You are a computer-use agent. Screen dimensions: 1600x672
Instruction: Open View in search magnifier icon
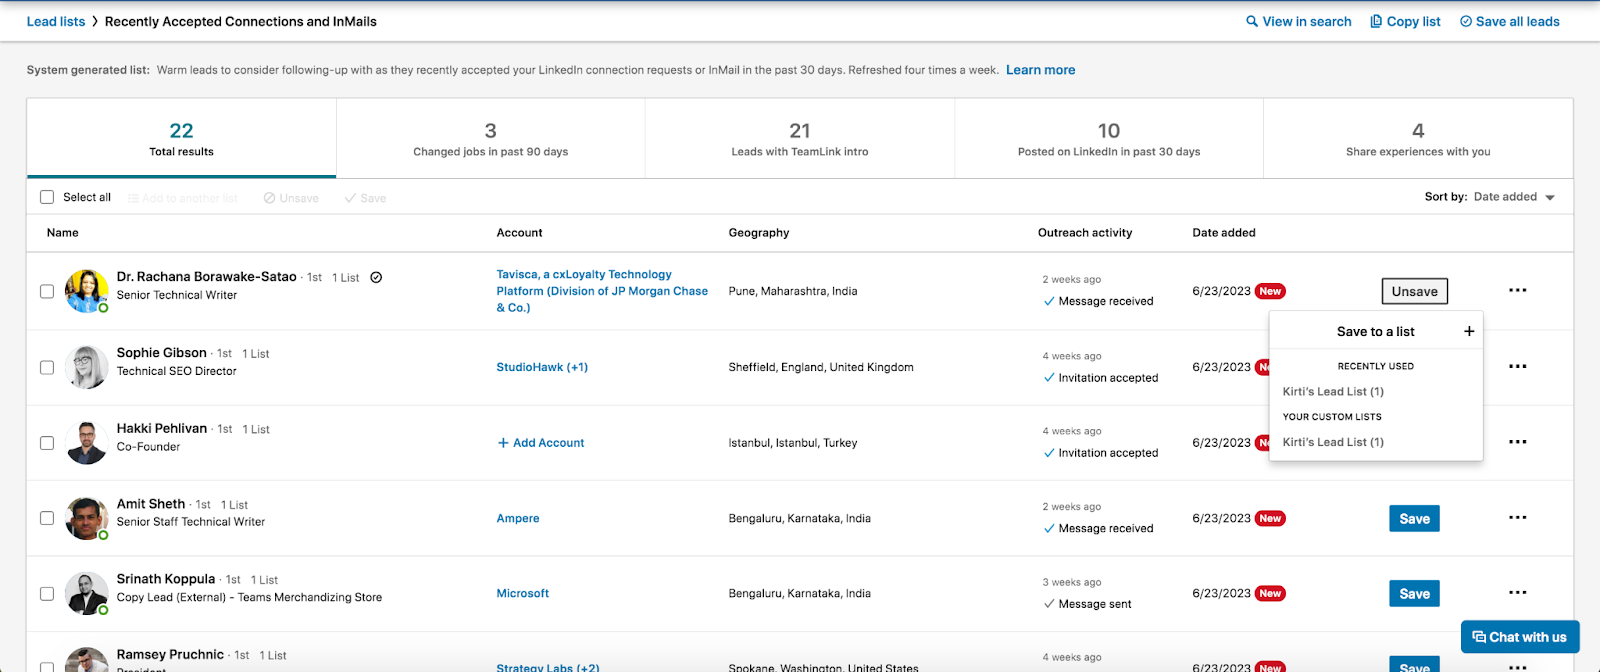(x=1252, y=21)
